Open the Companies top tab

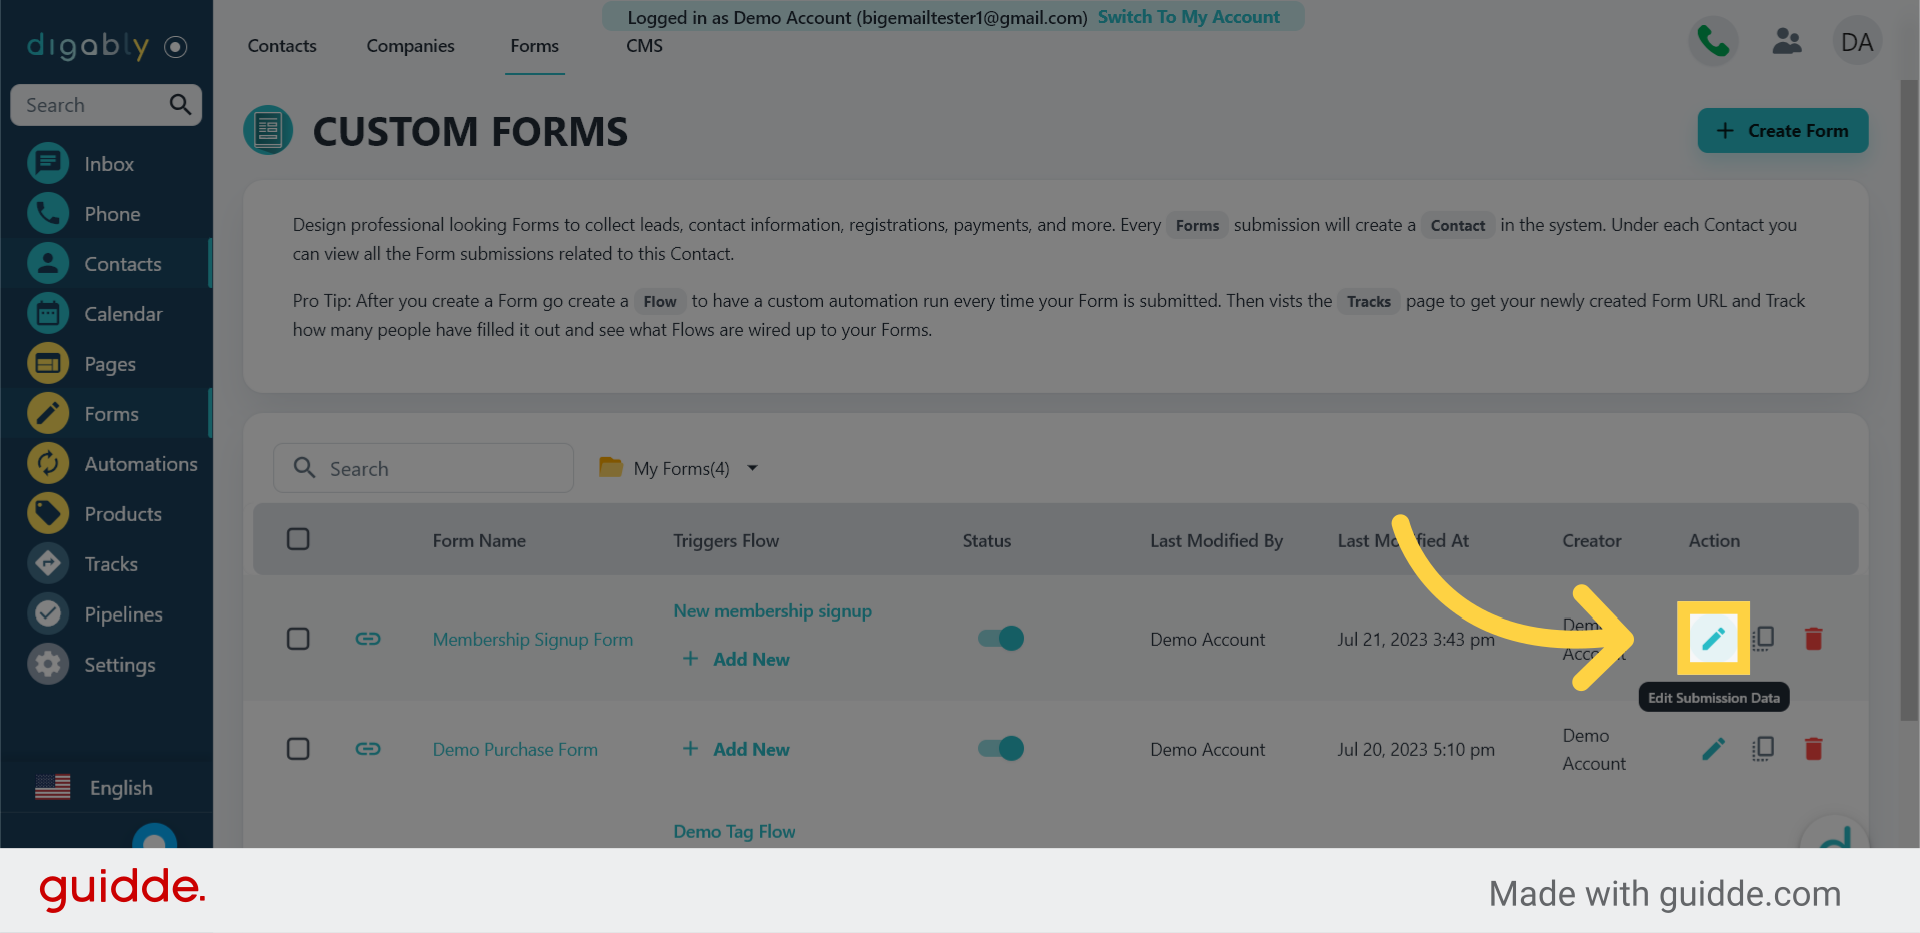coord(410,46)
